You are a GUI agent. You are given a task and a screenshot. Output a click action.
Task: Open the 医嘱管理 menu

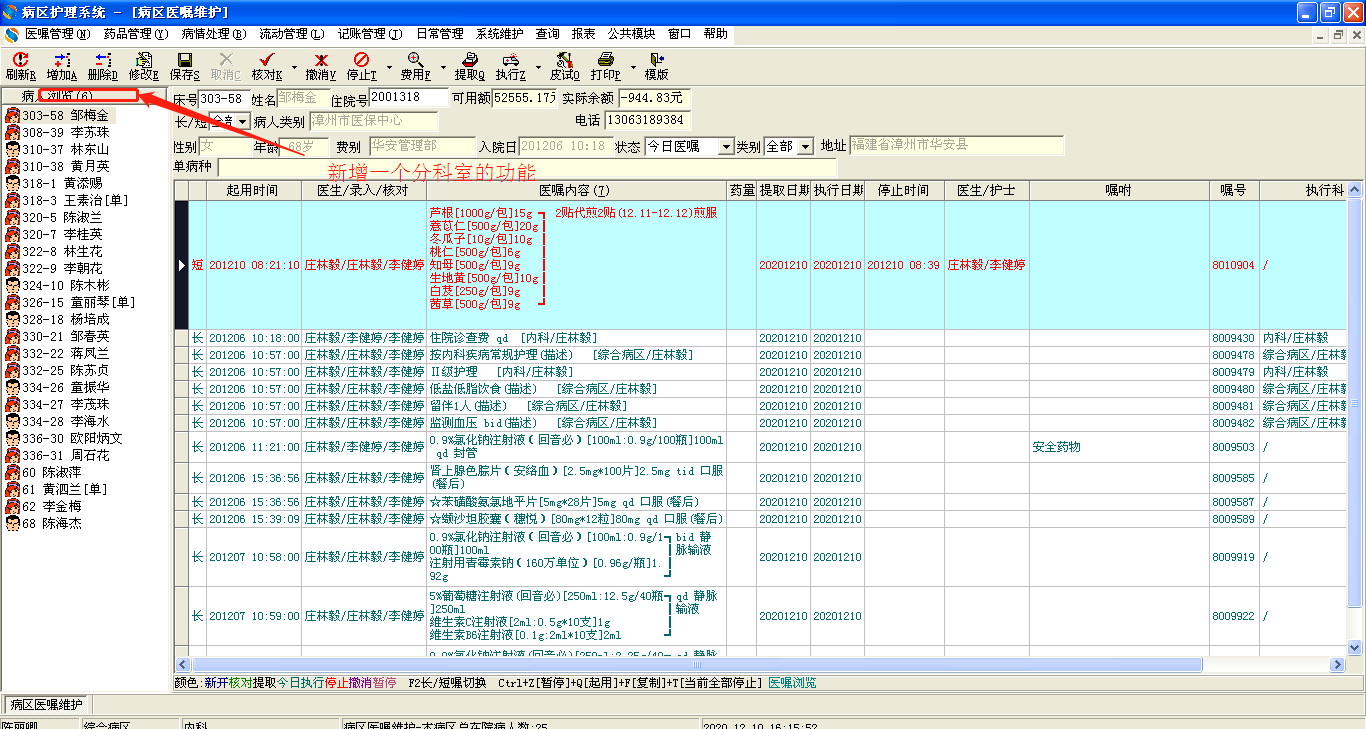click(x=57, y=34)
